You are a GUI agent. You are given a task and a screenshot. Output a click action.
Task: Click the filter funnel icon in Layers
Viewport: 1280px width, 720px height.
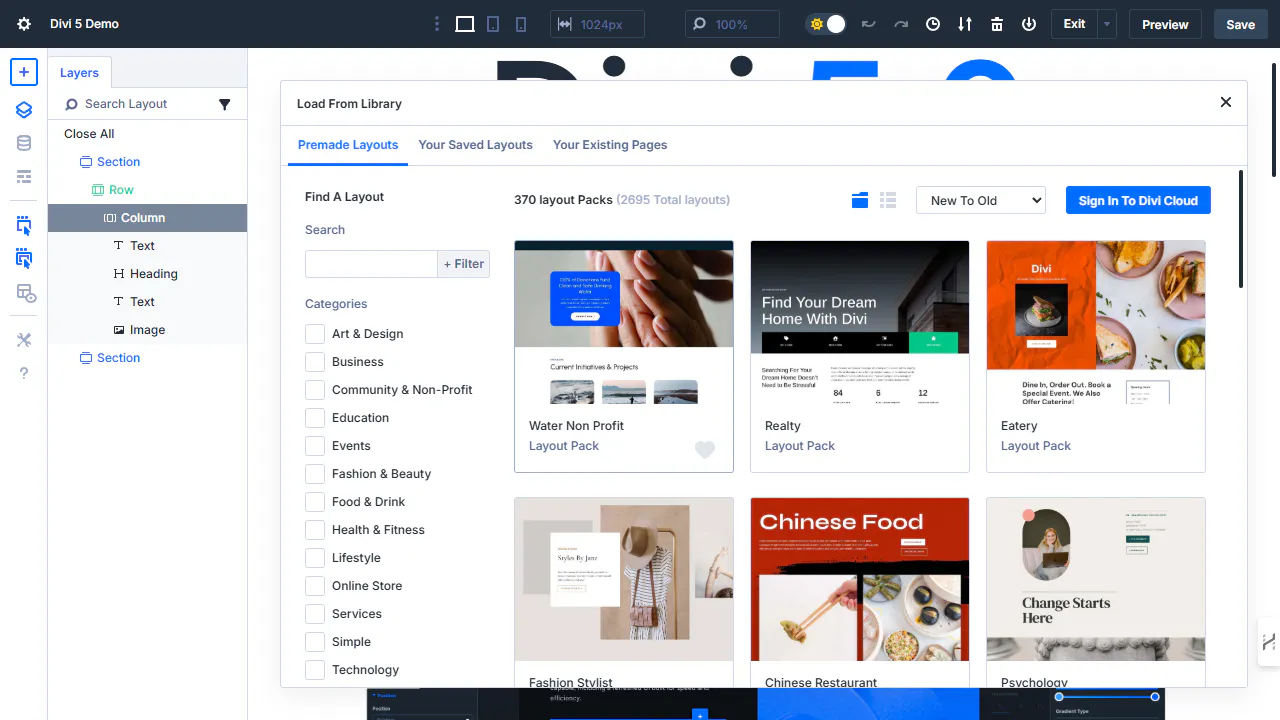(225, 104)
